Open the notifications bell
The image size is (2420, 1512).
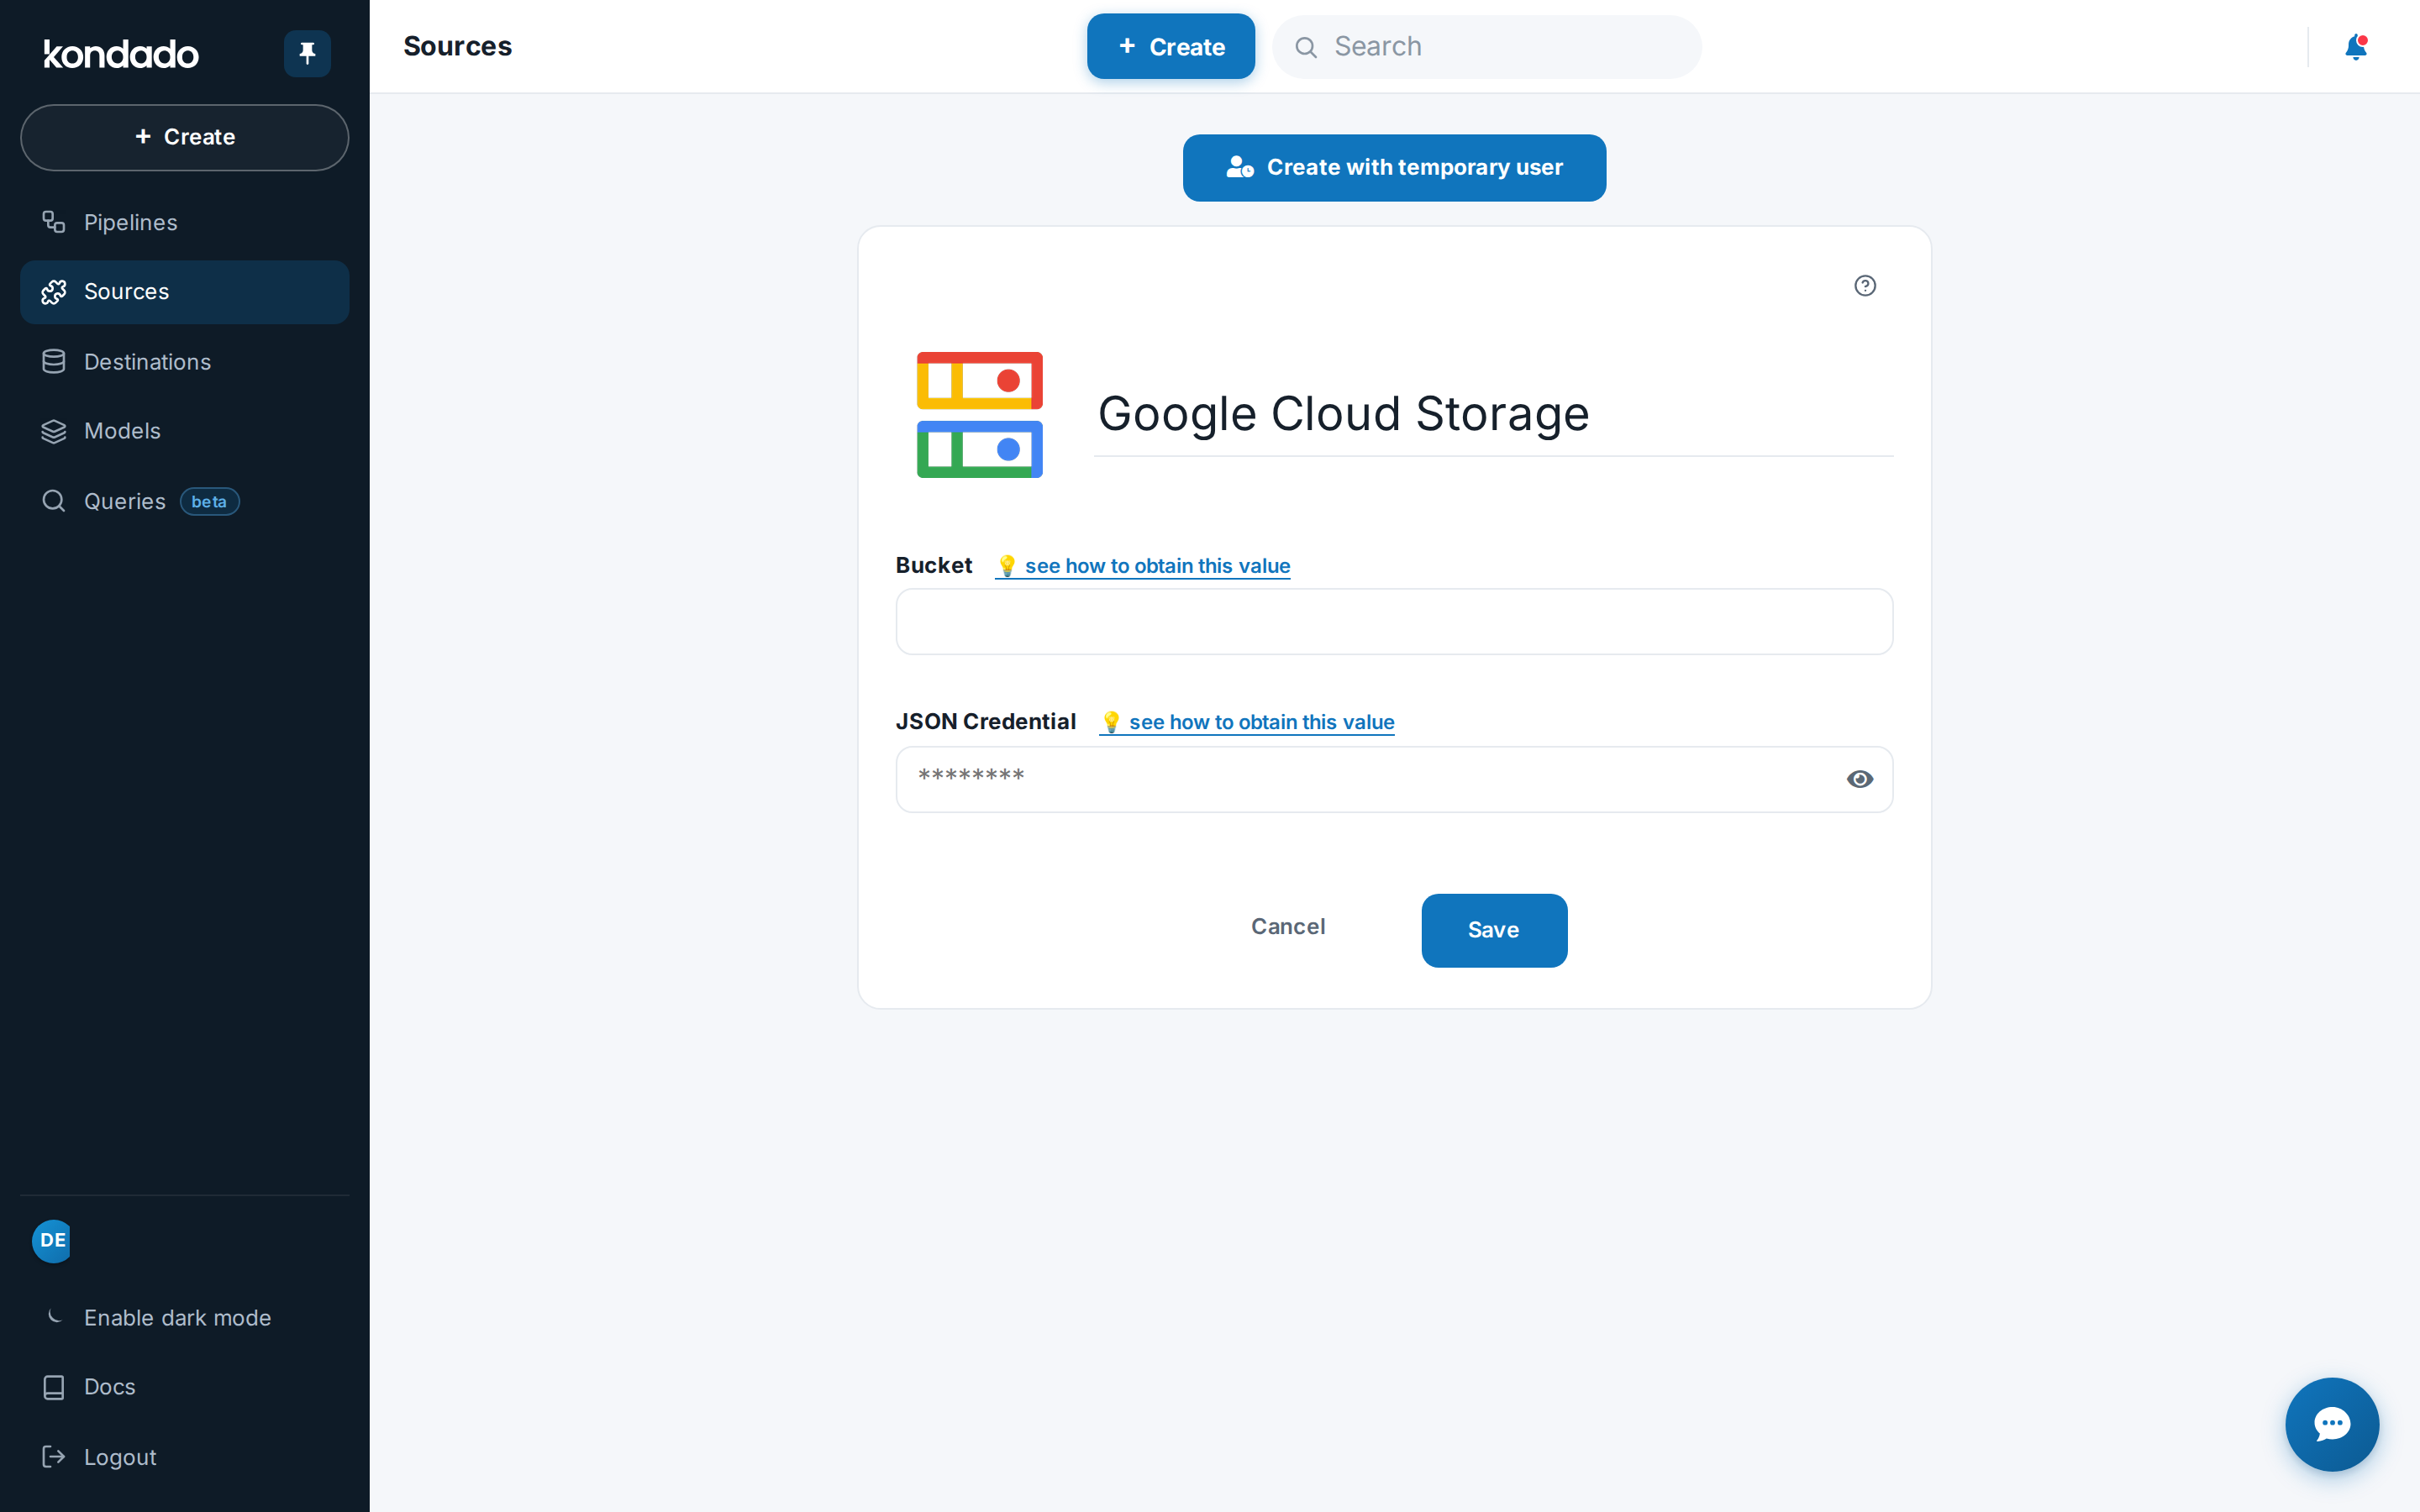coord(2356,47)
